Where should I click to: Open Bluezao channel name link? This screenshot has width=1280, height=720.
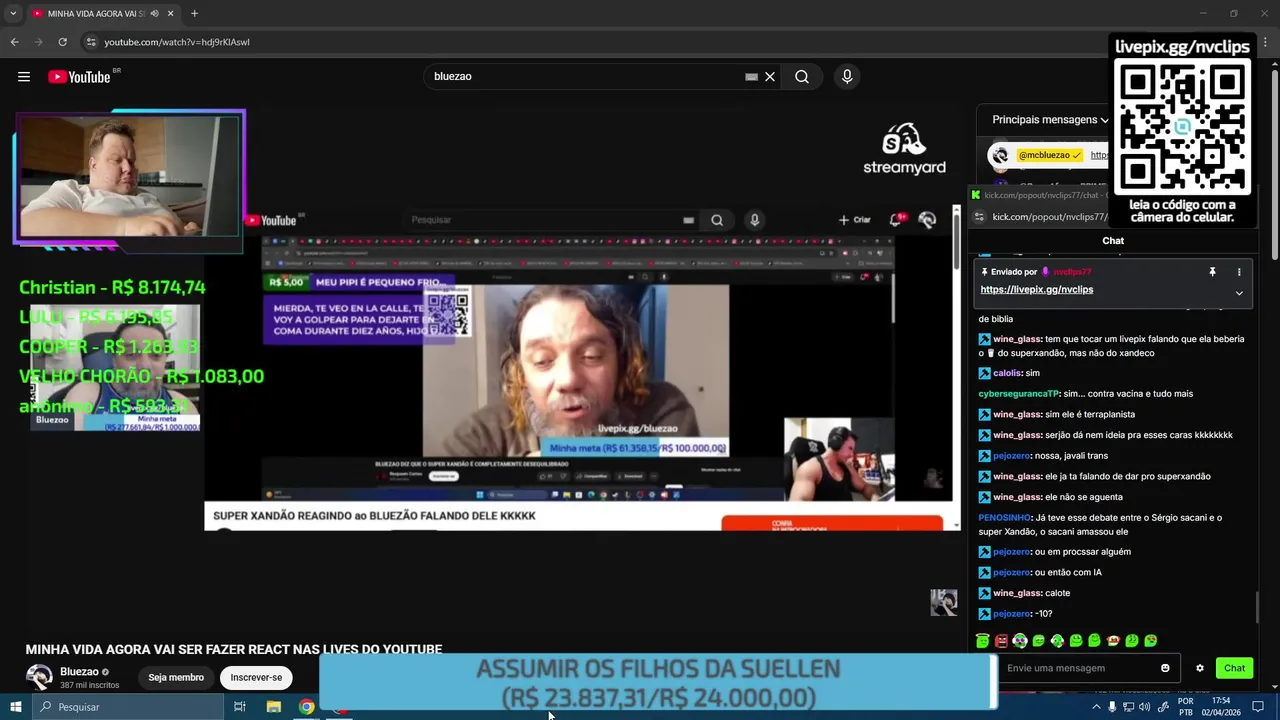(79, 672)
